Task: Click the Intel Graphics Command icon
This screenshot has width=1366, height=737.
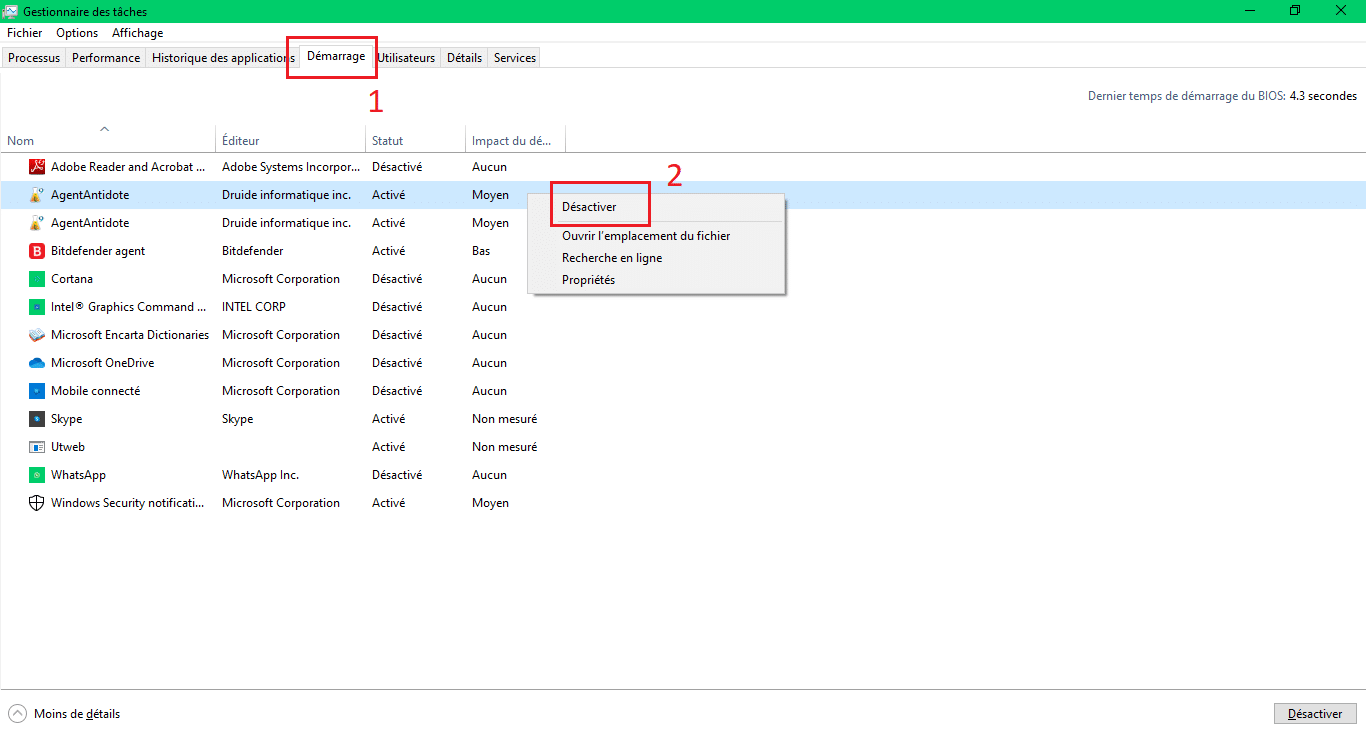Action: 37,307
